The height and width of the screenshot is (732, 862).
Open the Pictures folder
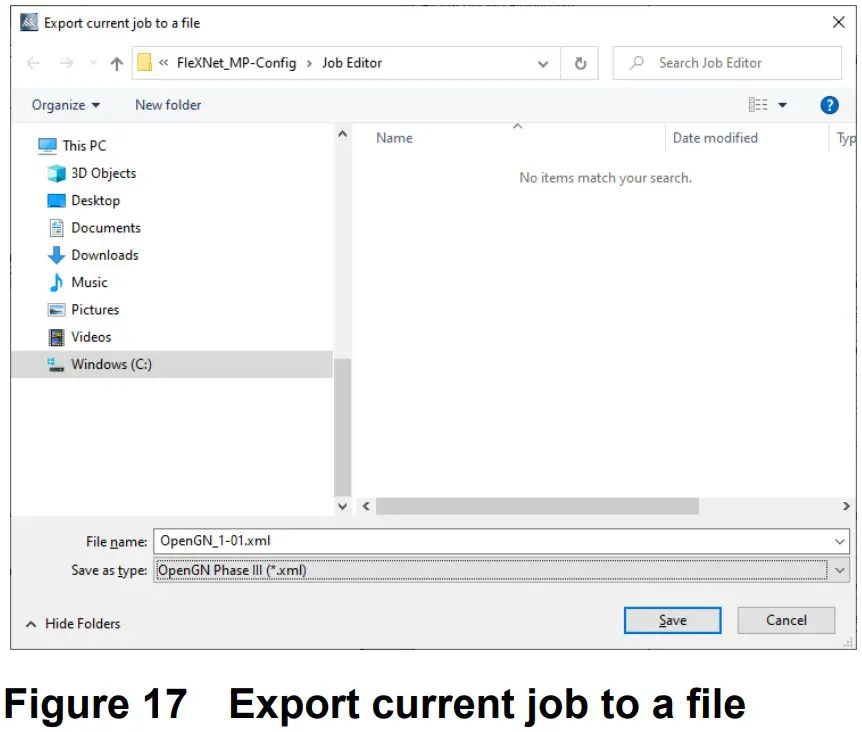(x=95, y=310)
